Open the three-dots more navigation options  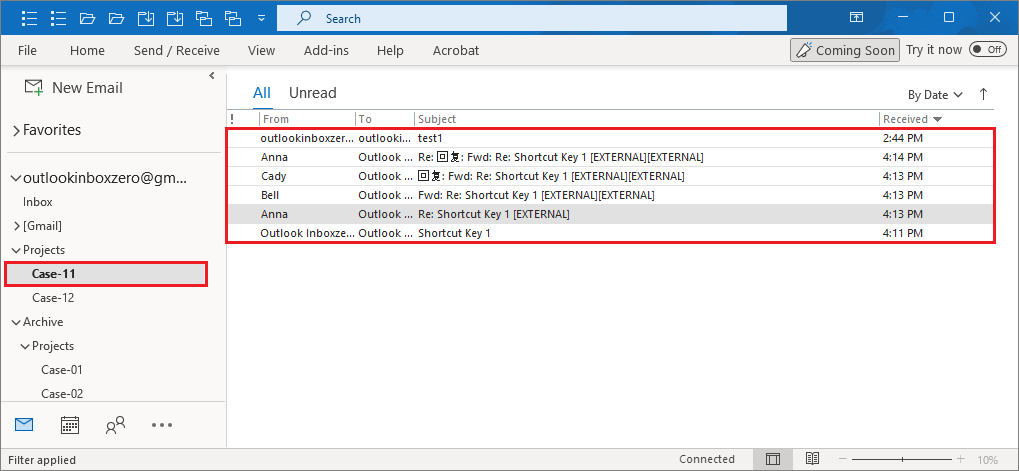[162, 425]
